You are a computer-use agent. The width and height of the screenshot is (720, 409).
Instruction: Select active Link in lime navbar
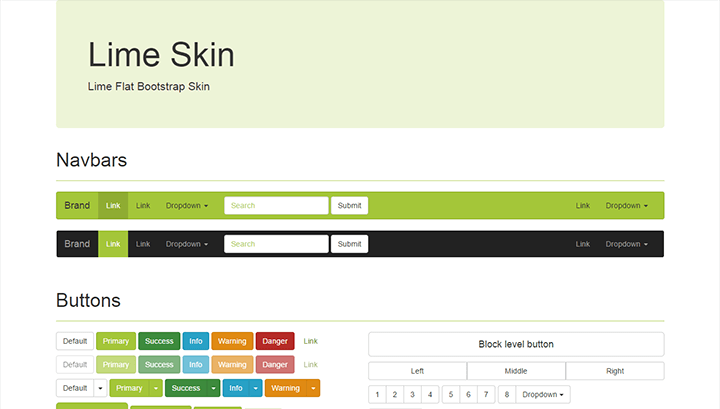(113, 205)
